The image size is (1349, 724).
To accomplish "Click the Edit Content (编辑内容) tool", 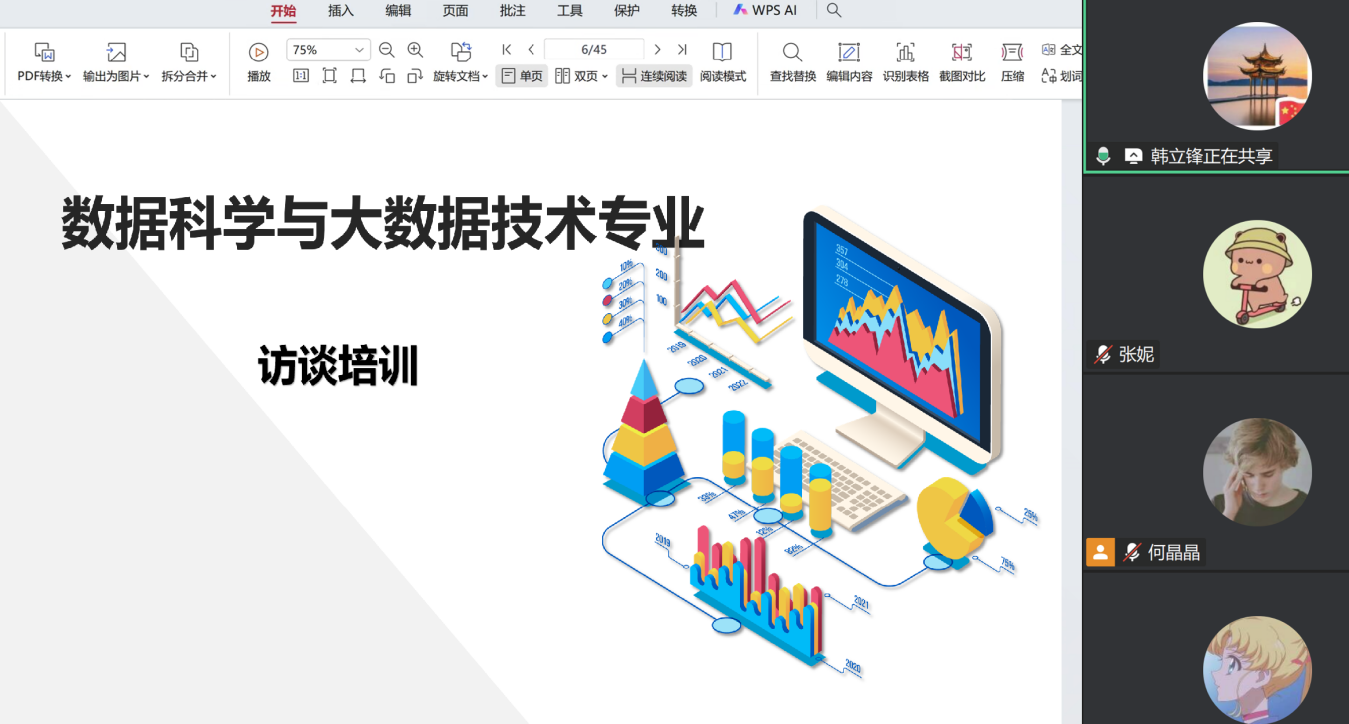I will 848,62.
